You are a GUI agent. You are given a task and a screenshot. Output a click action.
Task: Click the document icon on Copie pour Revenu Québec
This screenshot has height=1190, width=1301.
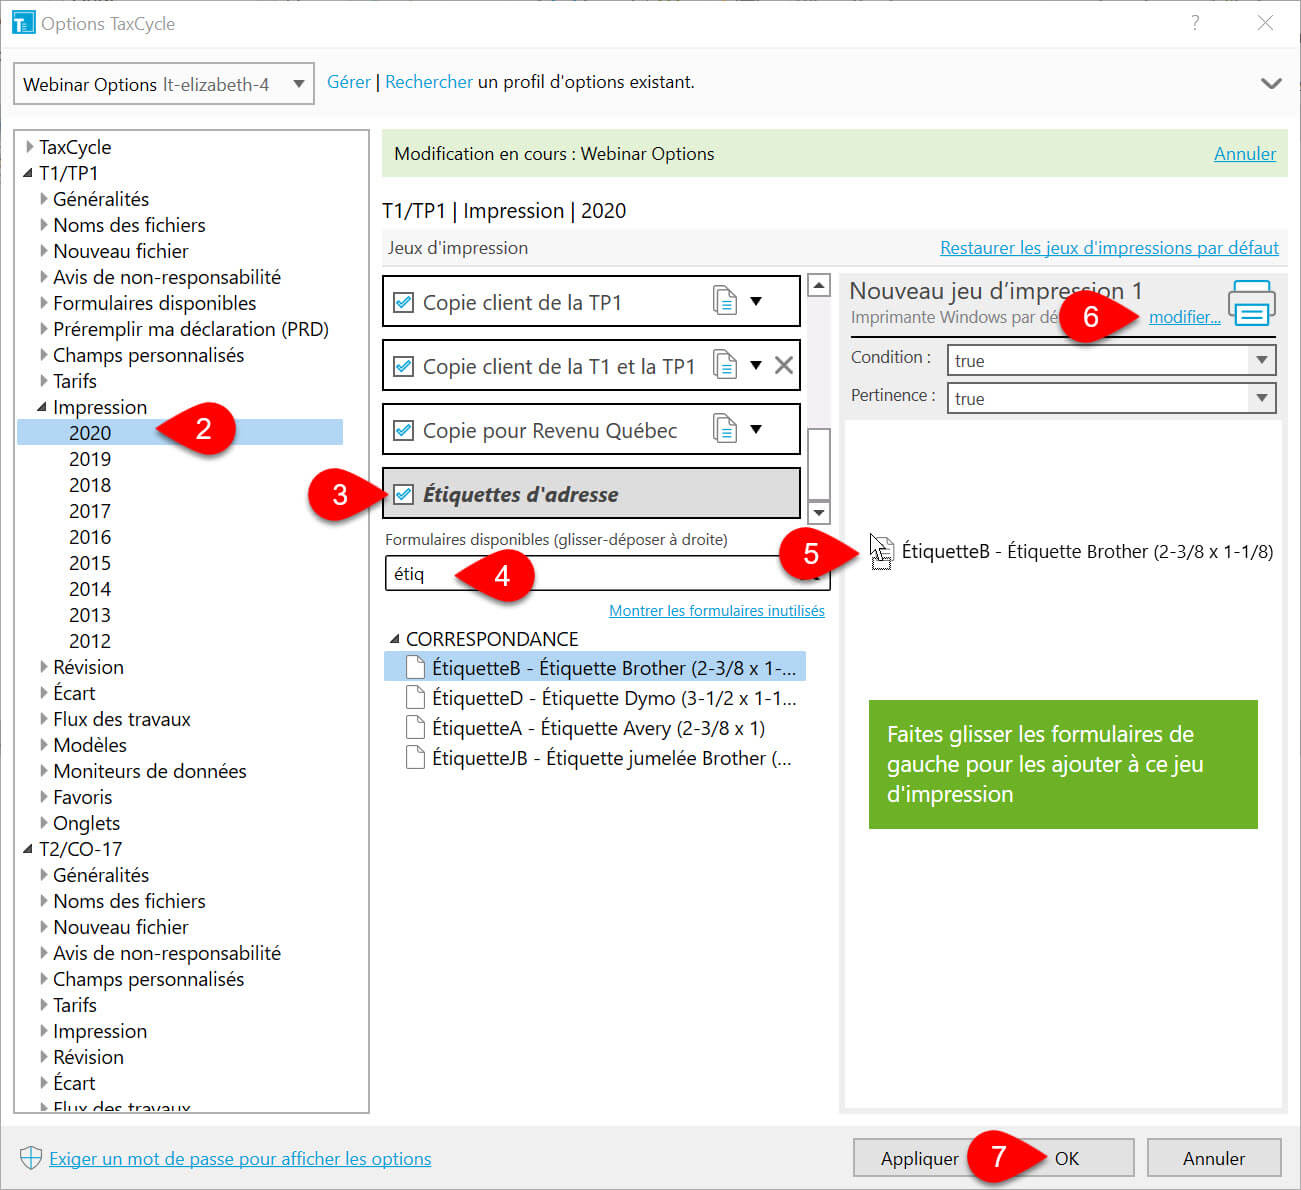[x=725, y=429]
